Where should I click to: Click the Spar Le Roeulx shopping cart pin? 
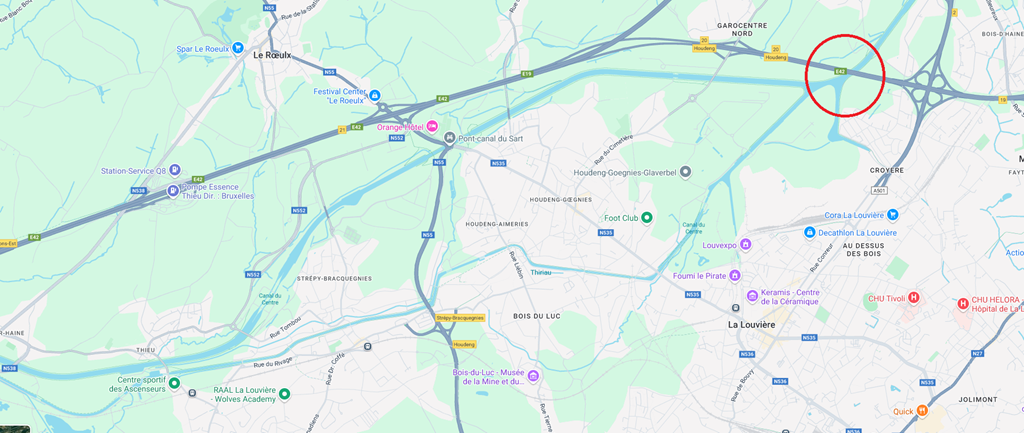pyautogui.click(x=238, y=48)
